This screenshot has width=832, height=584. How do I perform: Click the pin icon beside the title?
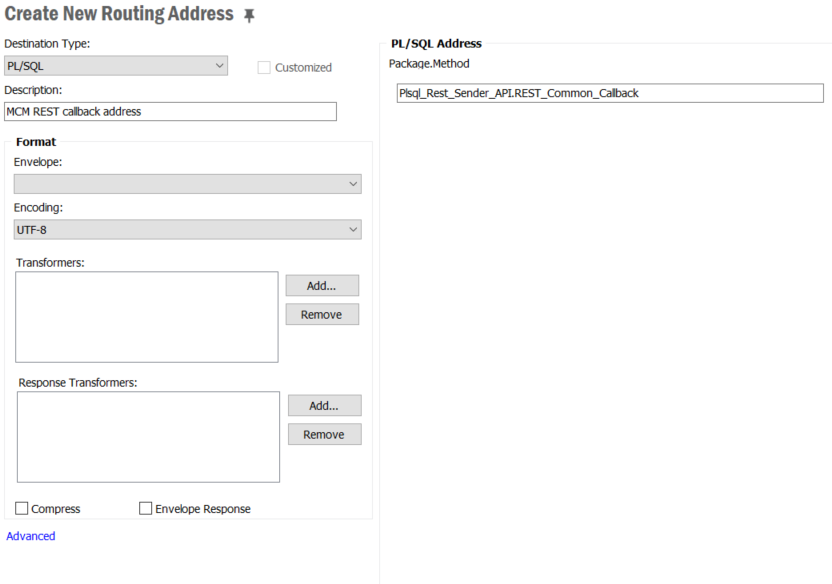coord(249,15)
